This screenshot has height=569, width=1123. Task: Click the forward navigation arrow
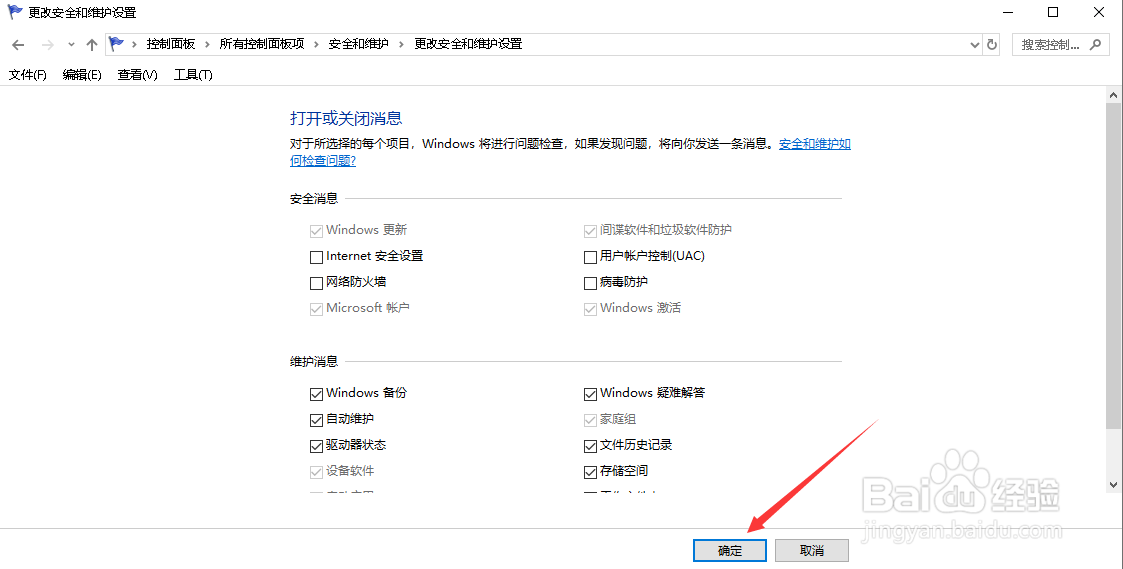[x=48, y=44]
